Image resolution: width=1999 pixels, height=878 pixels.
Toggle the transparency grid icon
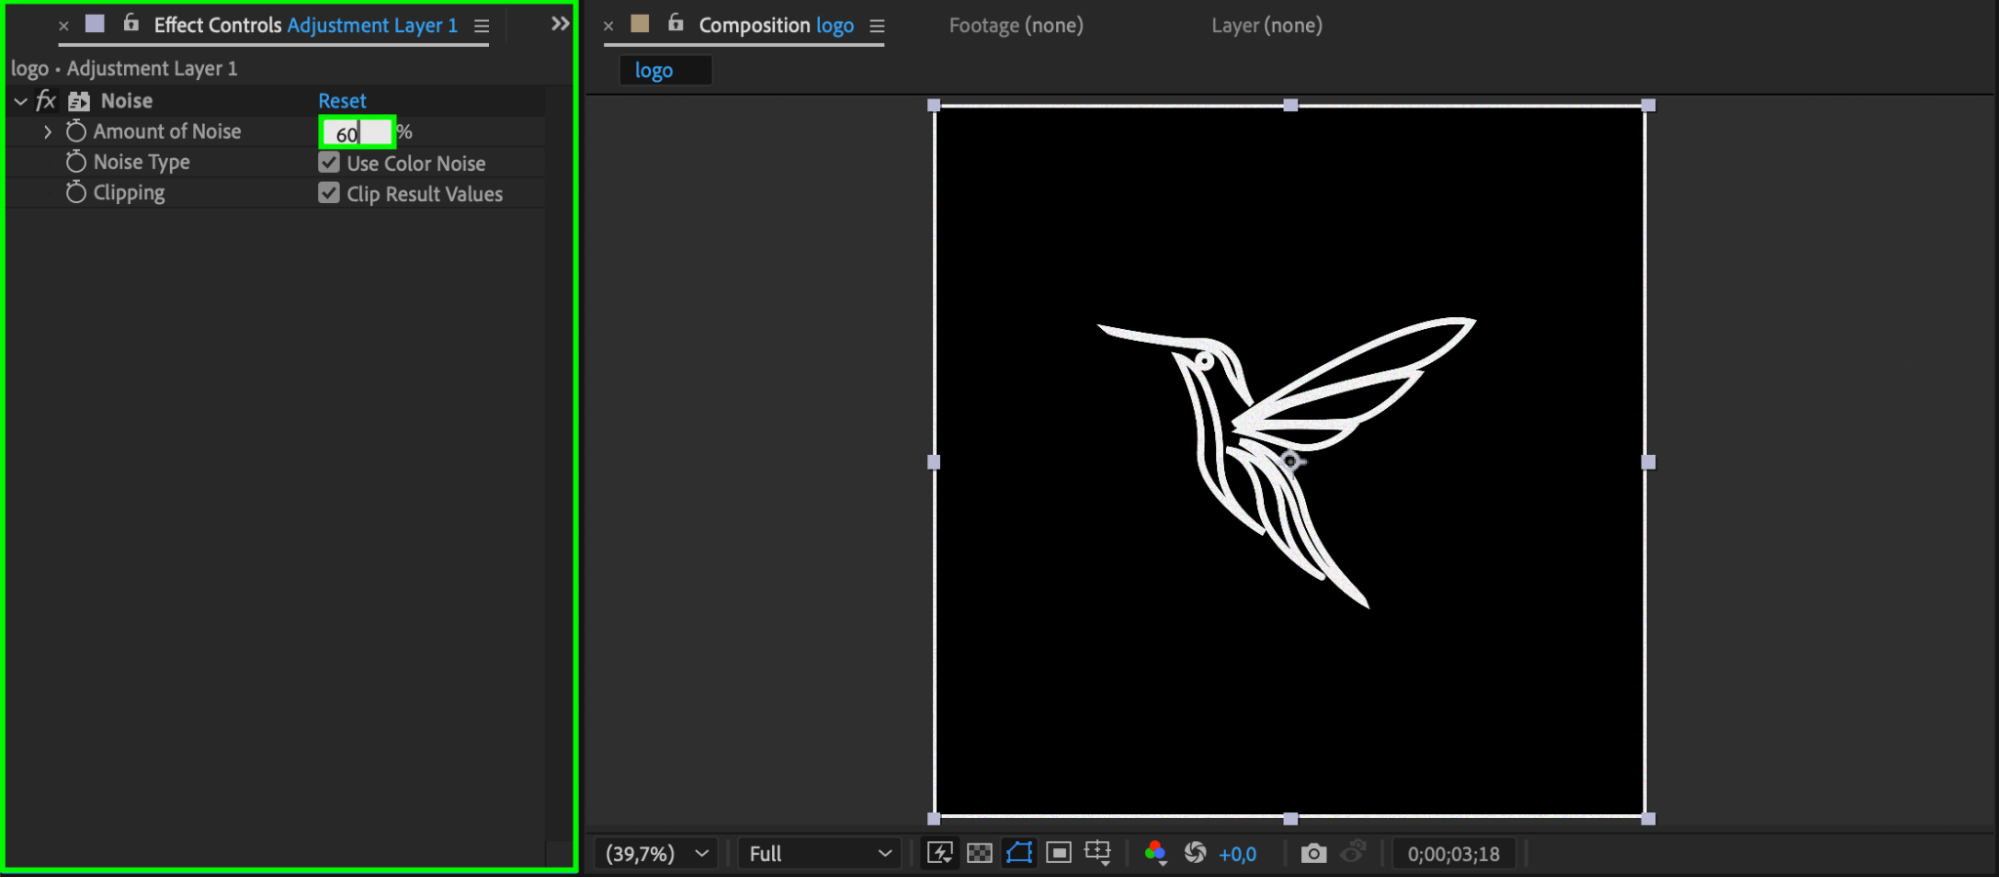click(980, 853)
